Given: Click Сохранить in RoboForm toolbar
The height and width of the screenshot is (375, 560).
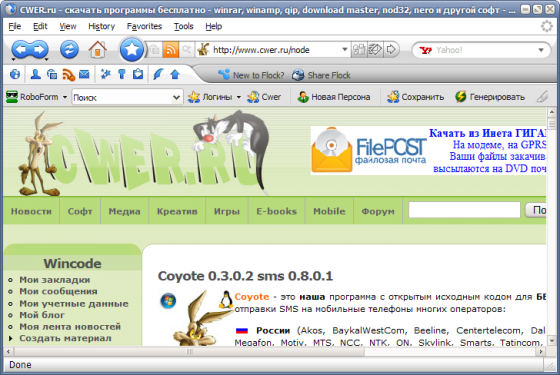Looking at the screenshot, I should click(x=415, y=97).
